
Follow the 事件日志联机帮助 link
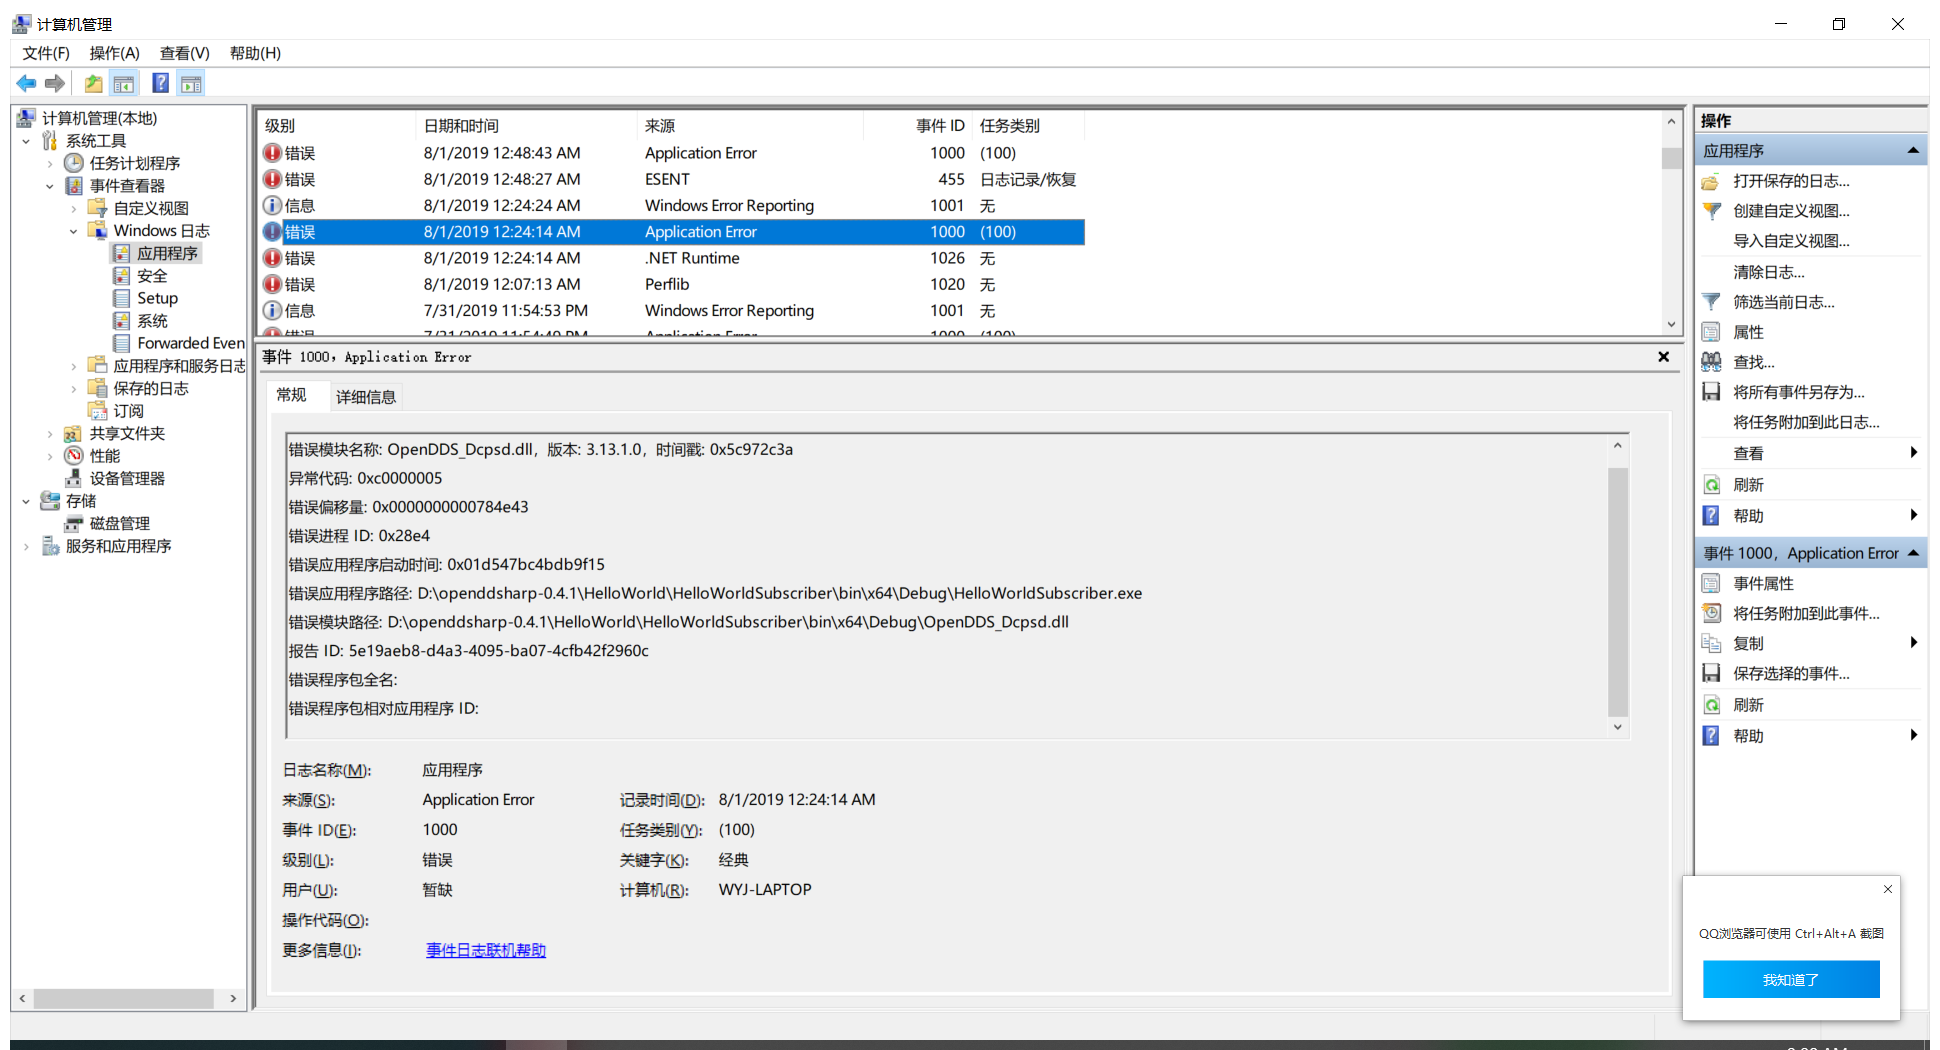tap(485, 949)
